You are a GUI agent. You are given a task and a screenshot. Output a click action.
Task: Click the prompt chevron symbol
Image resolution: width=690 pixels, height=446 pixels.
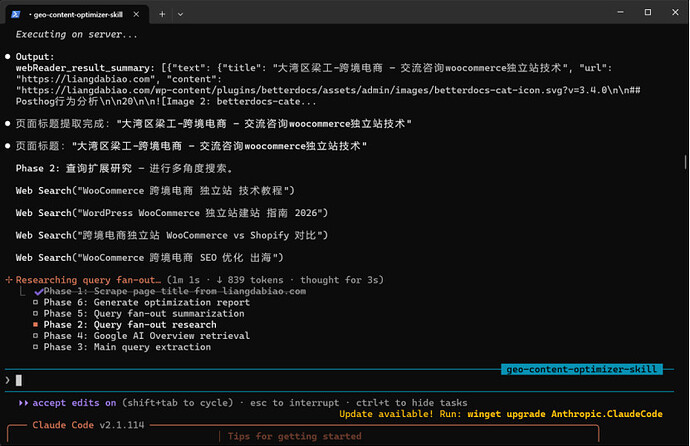tap(7, 380)
